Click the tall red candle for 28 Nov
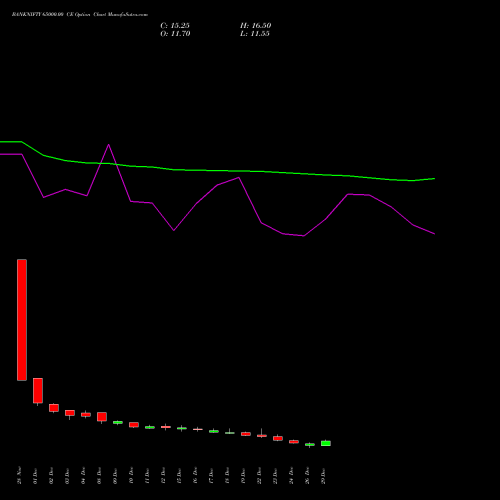Viewport: 500px width, 500px height. pyautogui.click(x=22, y=320)
